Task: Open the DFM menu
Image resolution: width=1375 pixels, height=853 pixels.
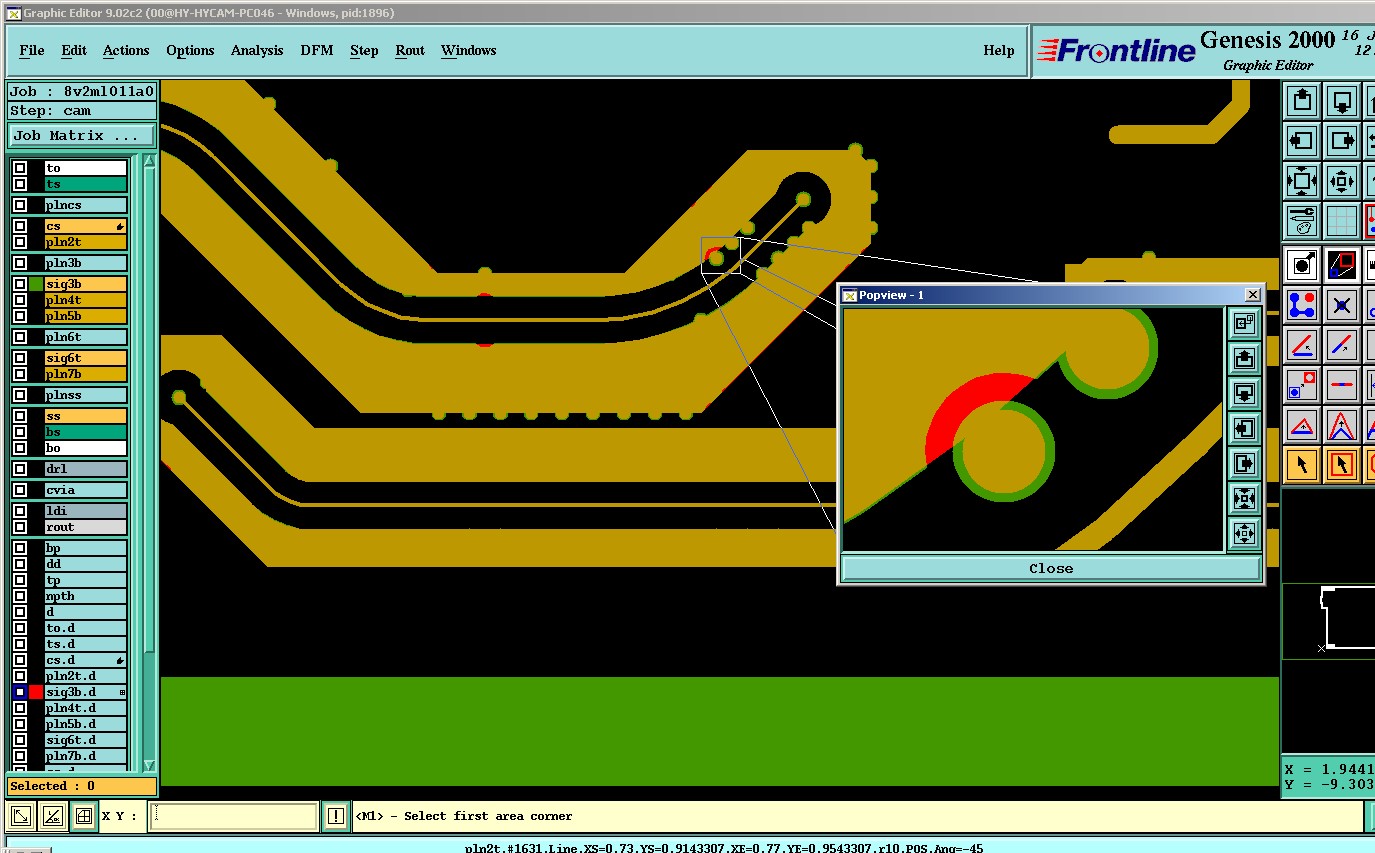Action: tap(317, 50)
